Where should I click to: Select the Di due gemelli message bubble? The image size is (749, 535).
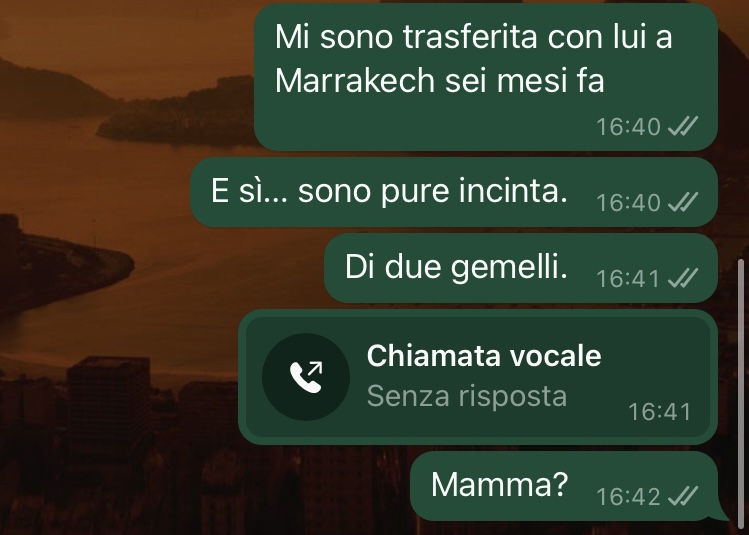[521, 268]
